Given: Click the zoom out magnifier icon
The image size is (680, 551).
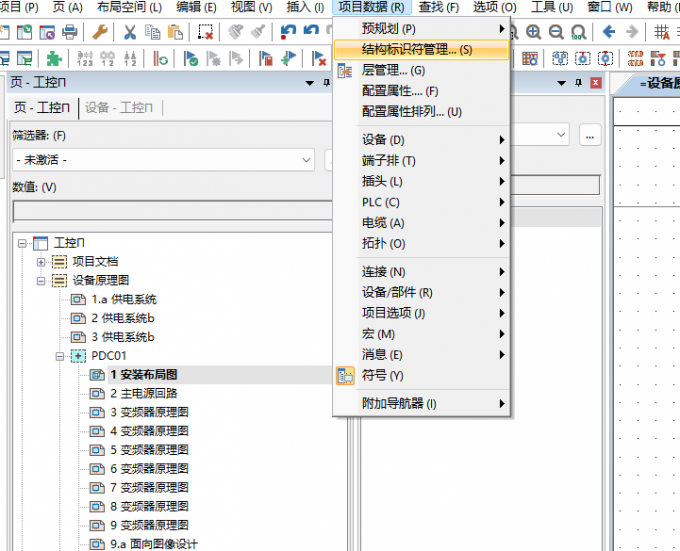Looking at the screenshot, I should pyautogui.click(x=556, y=32).
